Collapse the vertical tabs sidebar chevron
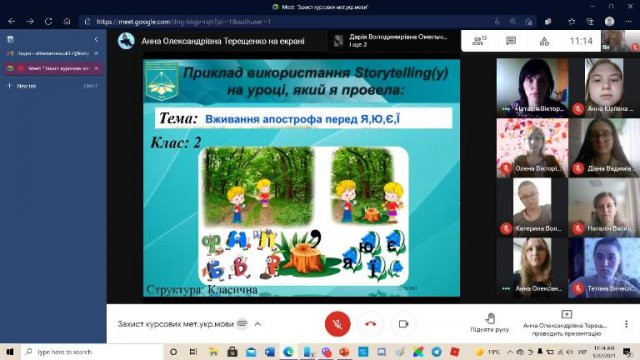This screenshot has height=360, width=640. (x=96, y=39)
